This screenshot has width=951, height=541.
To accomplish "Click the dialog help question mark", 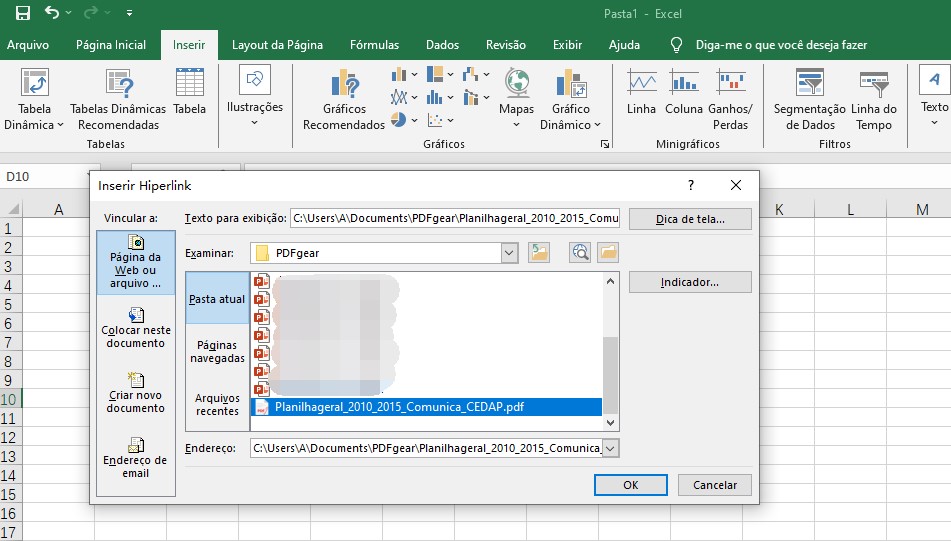I will pyautogui.click(x=691, y=185).
